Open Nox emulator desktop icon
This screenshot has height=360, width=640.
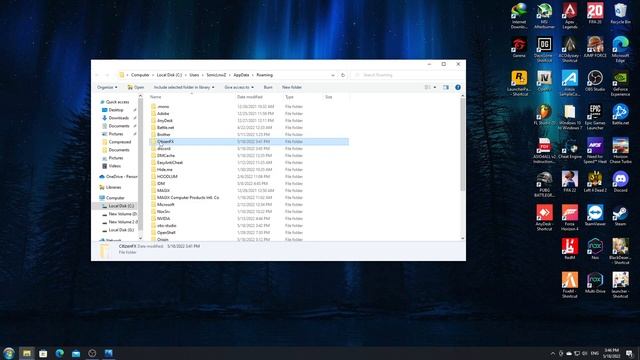pyautogui.click(x=595, y=249)
